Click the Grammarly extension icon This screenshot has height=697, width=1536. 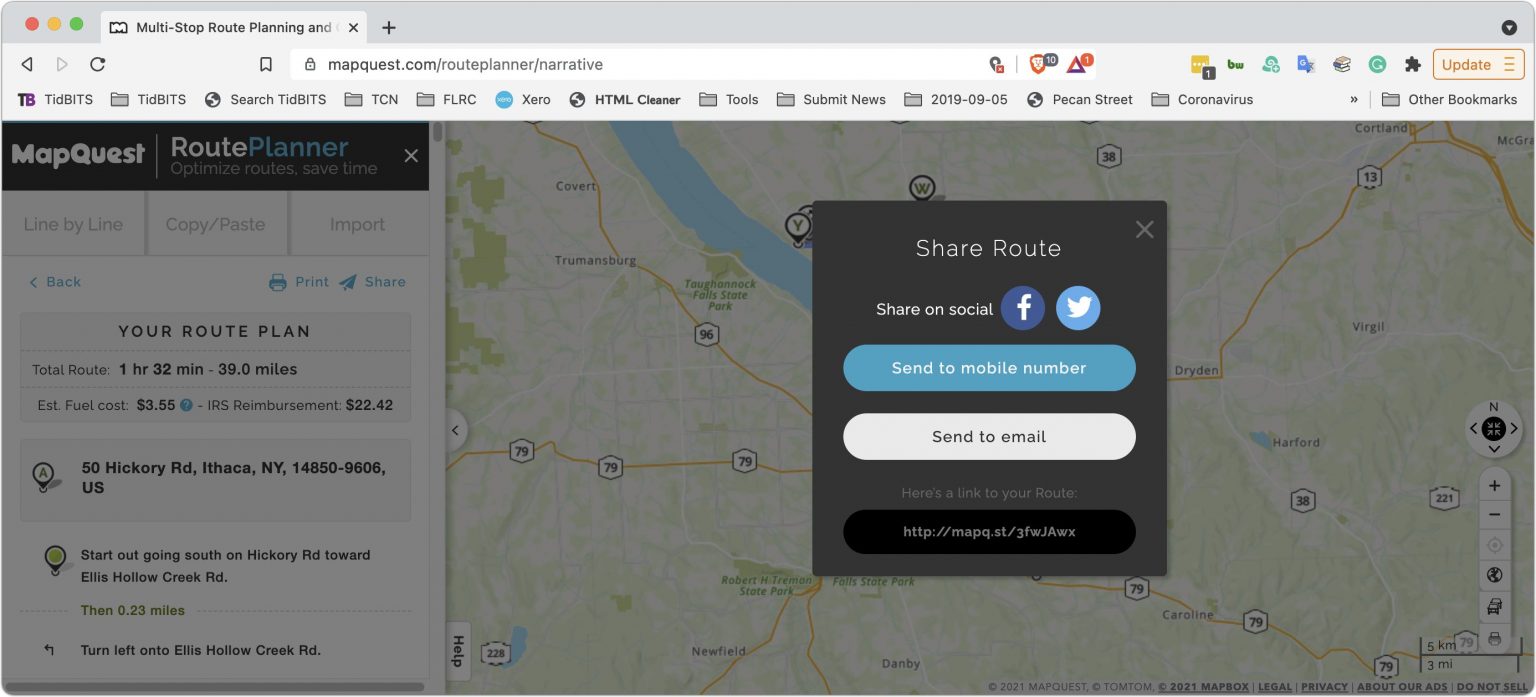click(1378, 63)
